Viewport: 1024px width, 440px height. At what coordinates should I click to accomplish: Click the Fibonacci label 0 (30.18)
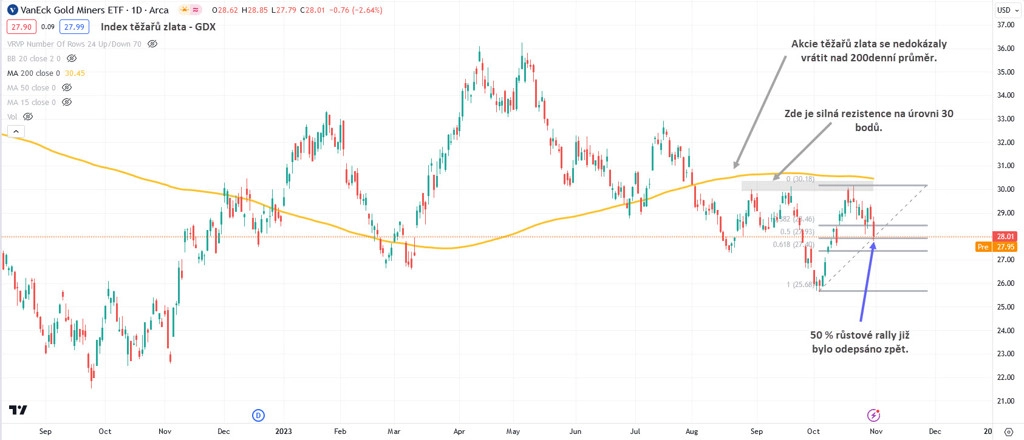[800, 178]
